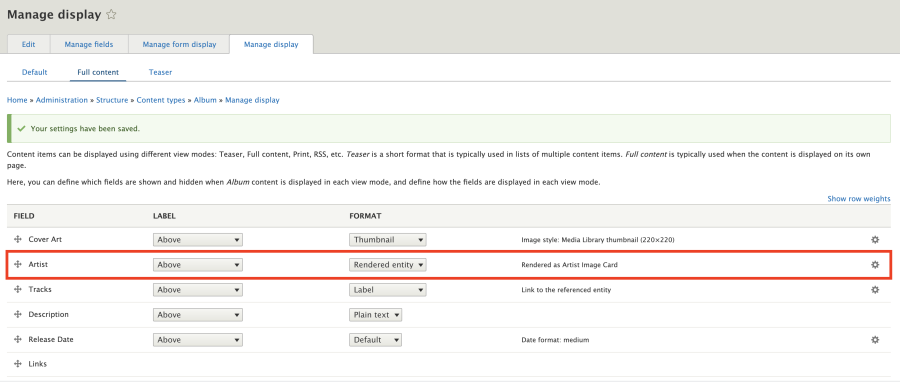Image resolution: width=900 pixels, height=382 pixels.
Task: Click the FORMAT column header
Action: tap(365, 216)
